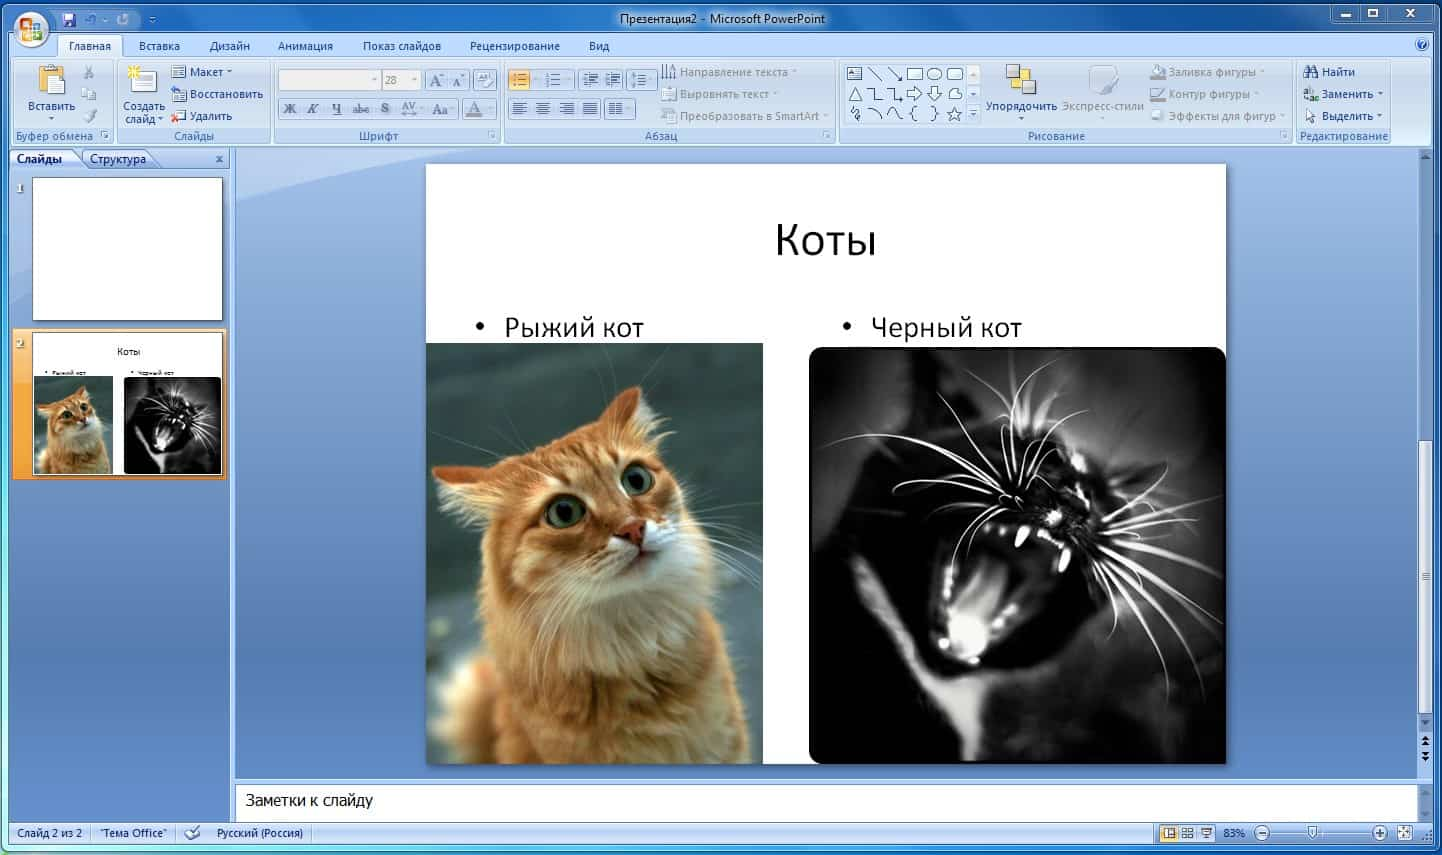Activate the format painter brush icon
The image size is (1442, 855).
[x=89, y=116]
